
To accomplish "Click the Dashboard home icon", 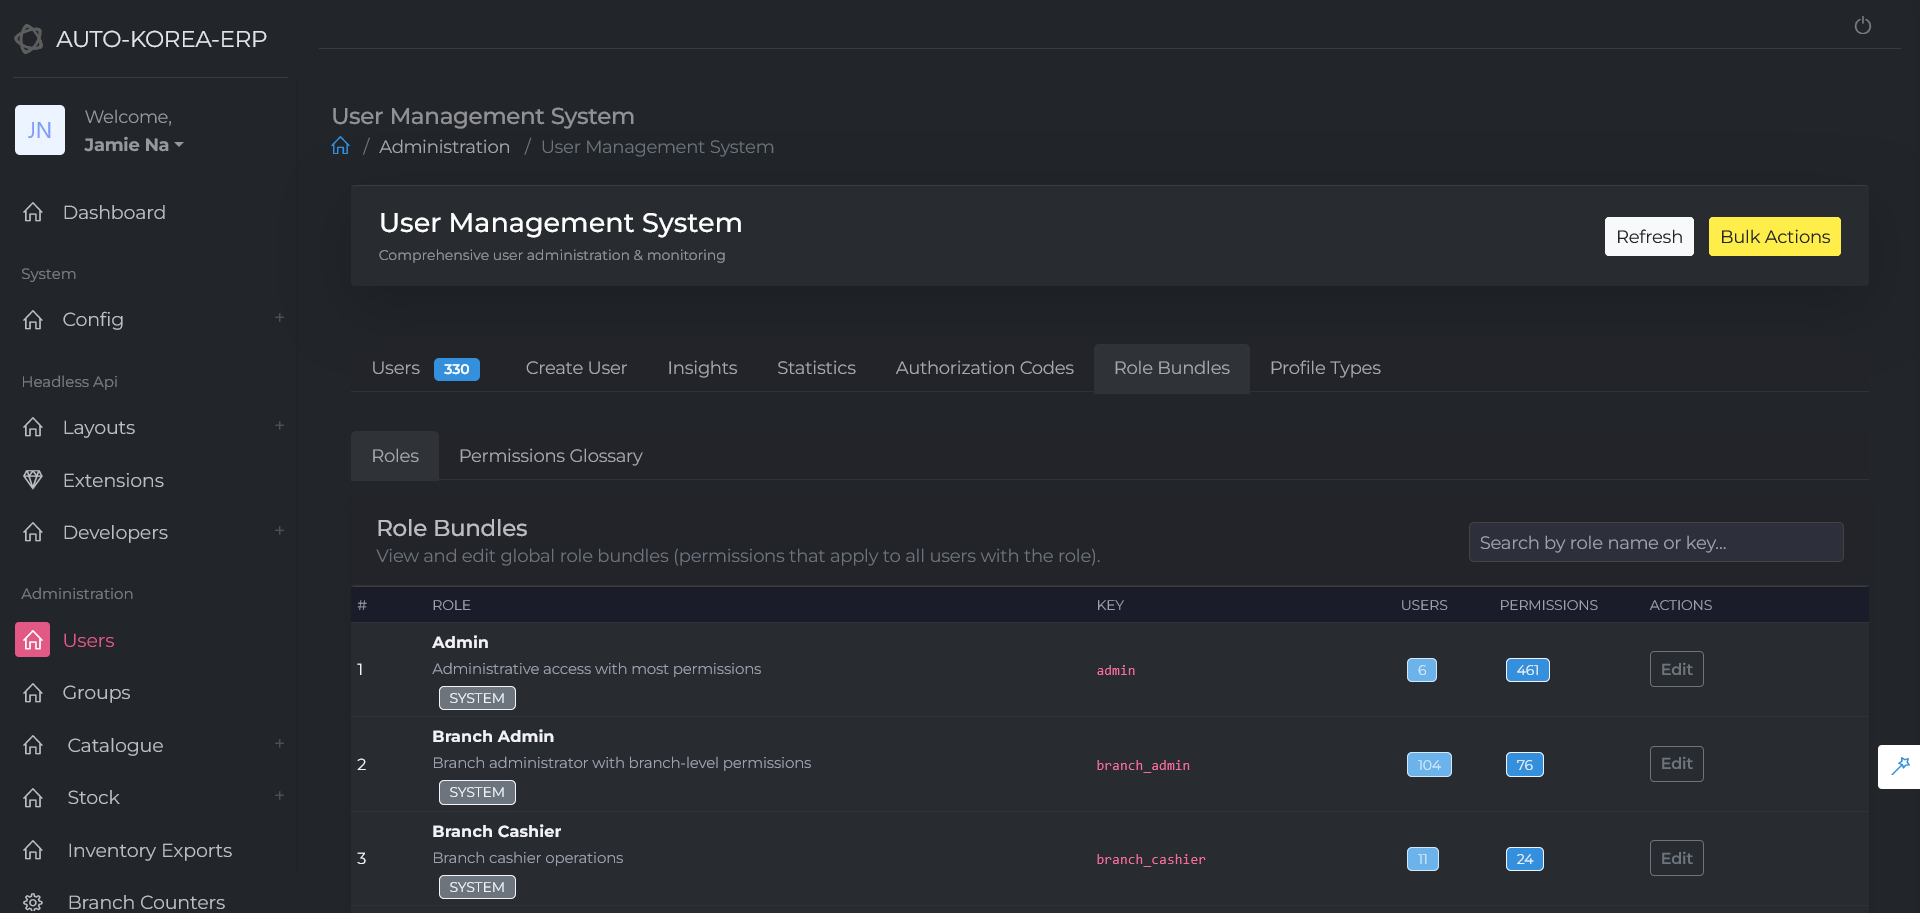I will click(33, 212).
